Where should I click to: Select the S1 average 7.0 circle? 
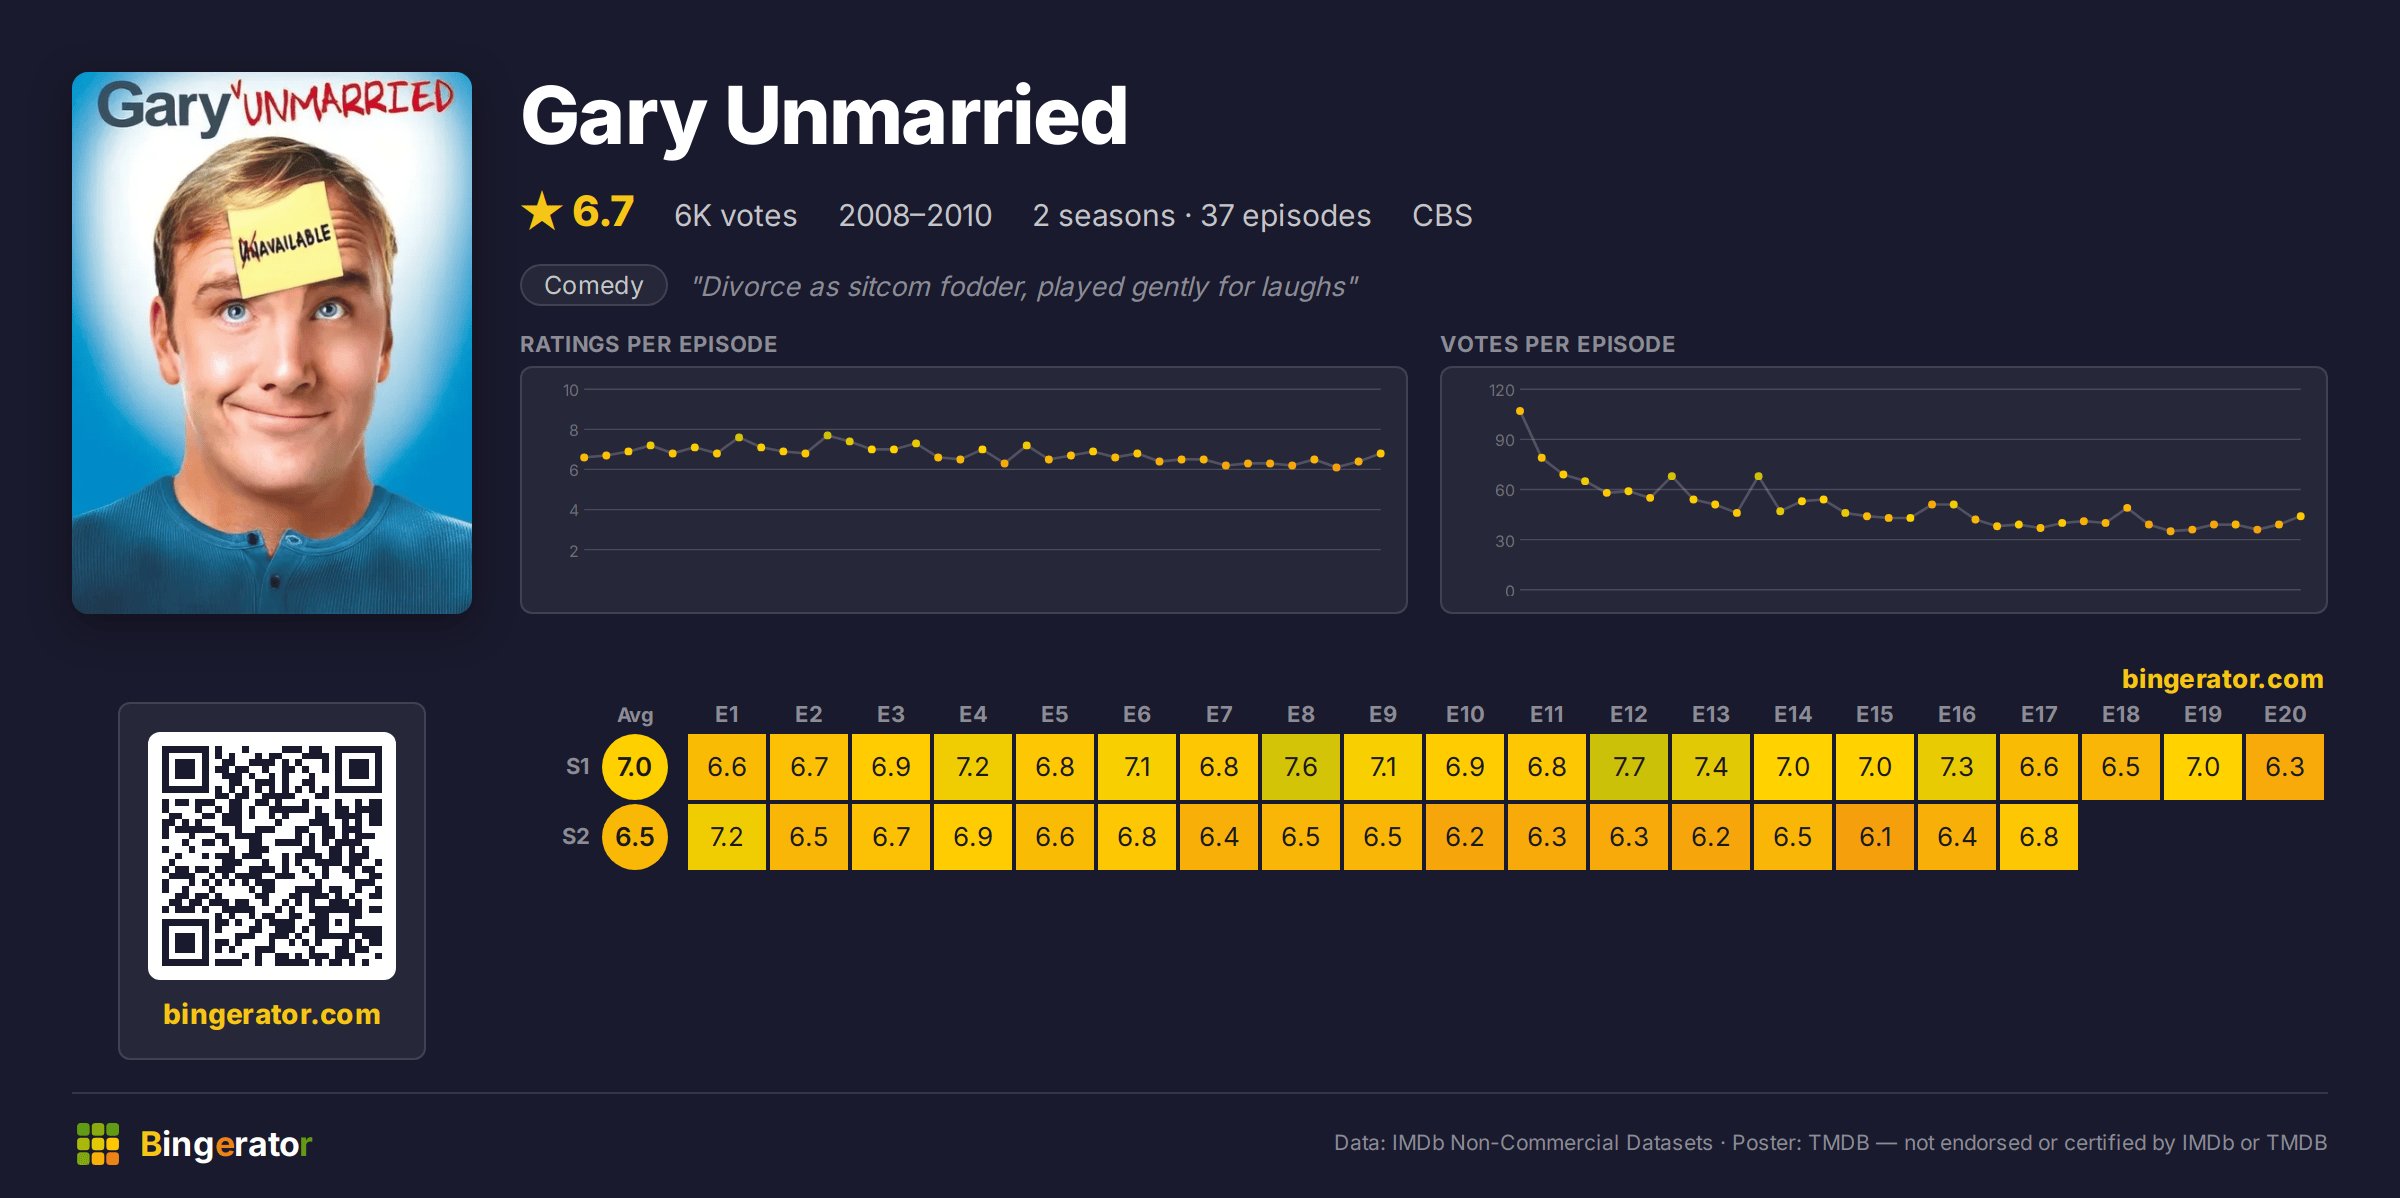point(635,767)
